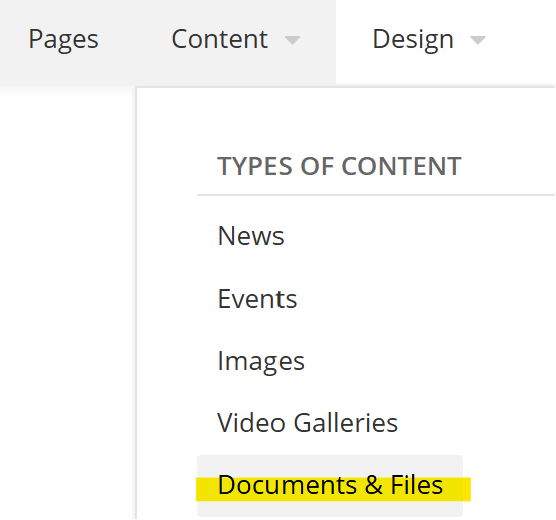
Task: Open the Design menu
Action: coord(413,40)
